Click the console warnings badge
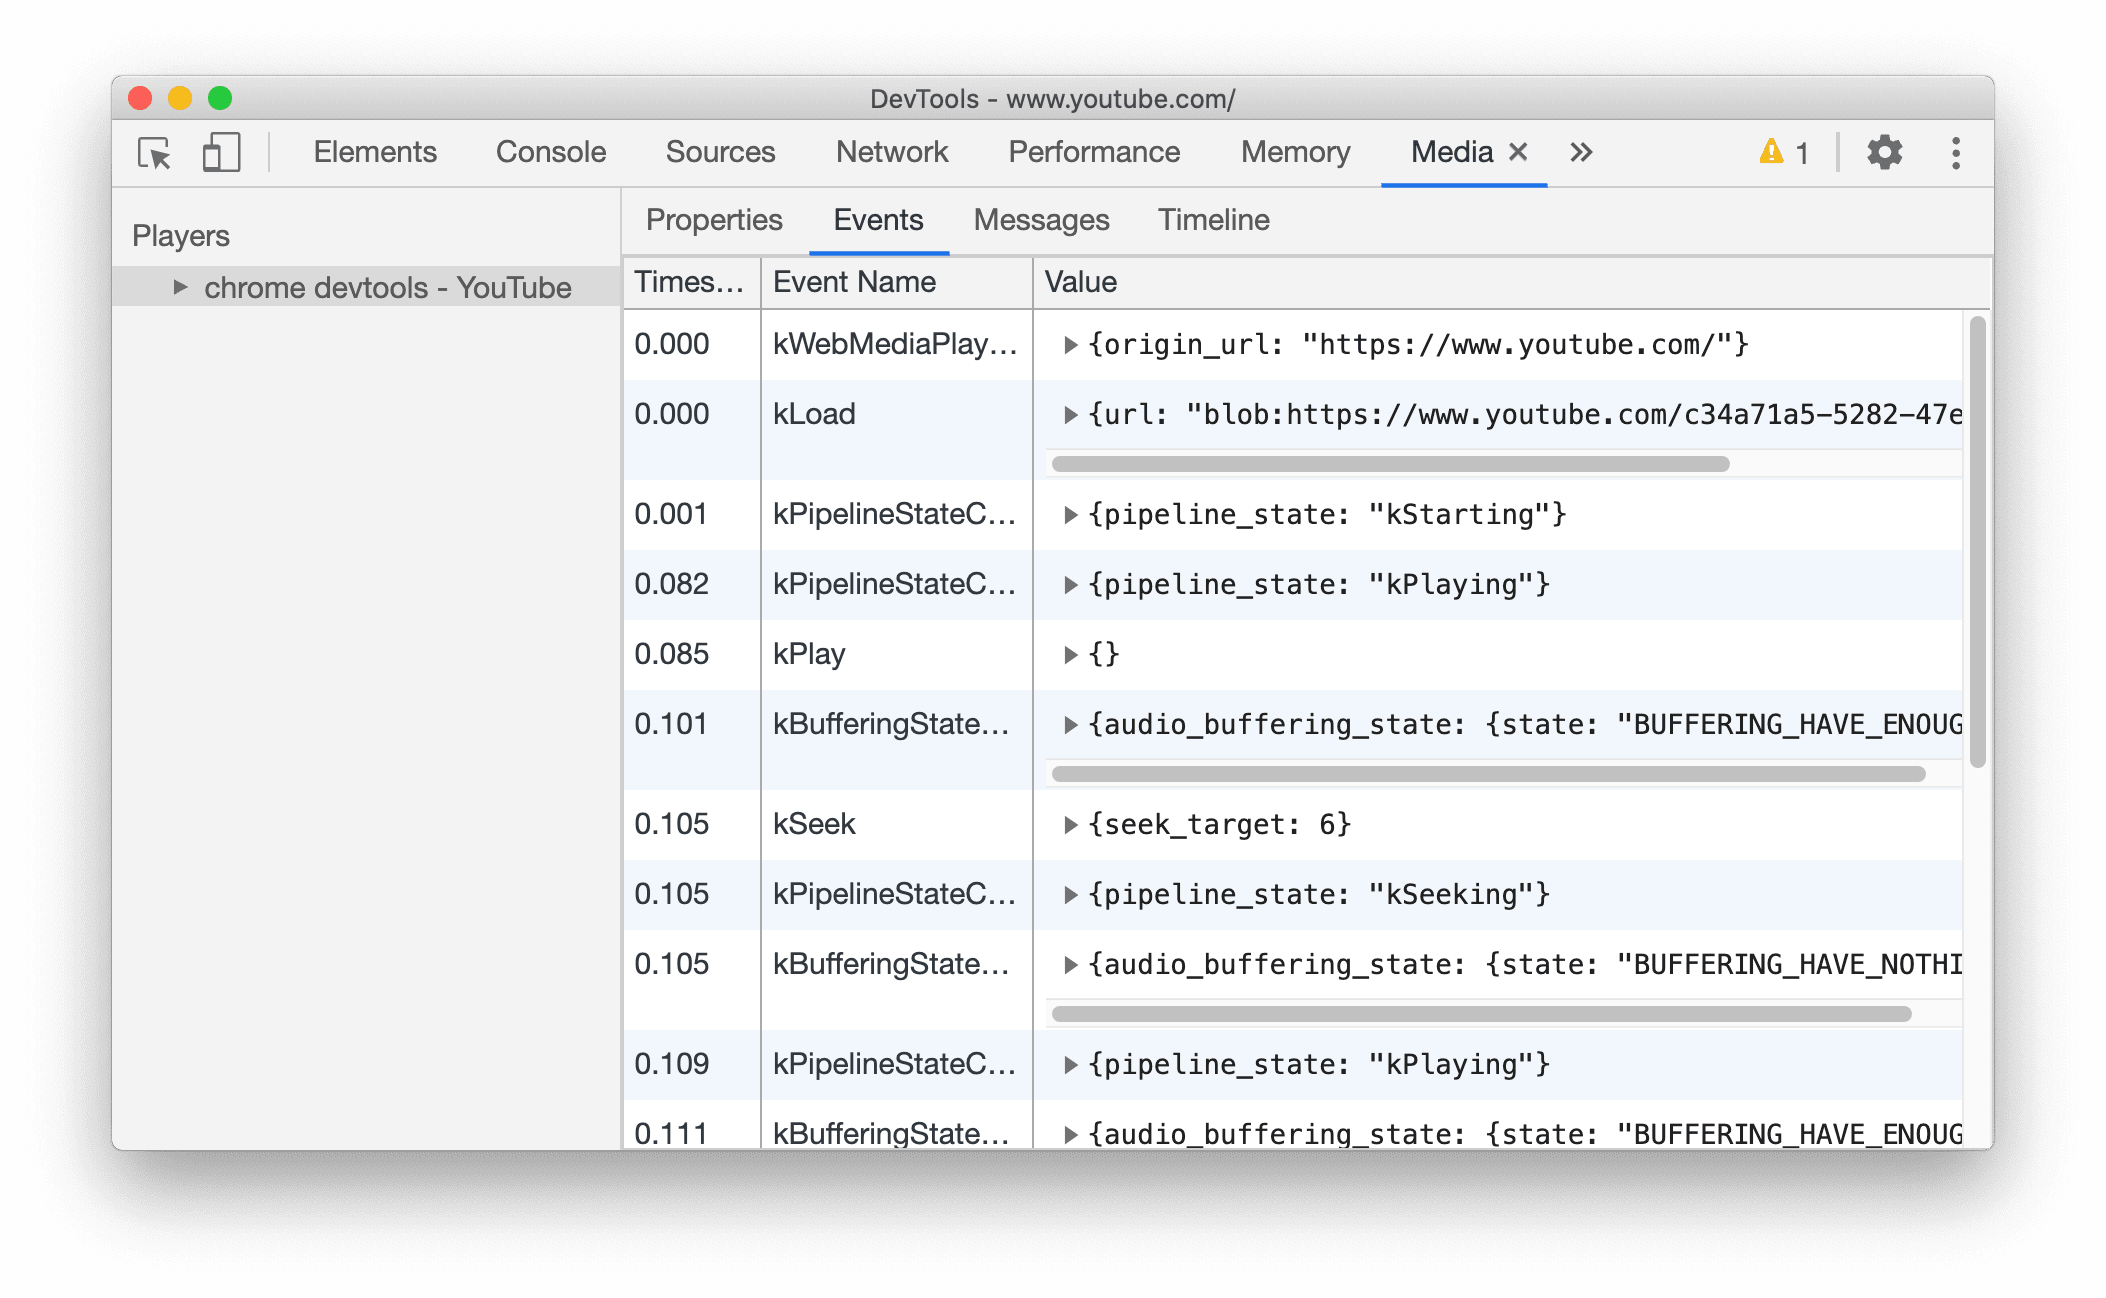The height and width of the screenshot is (1298, 2106). coord(1780,153)
